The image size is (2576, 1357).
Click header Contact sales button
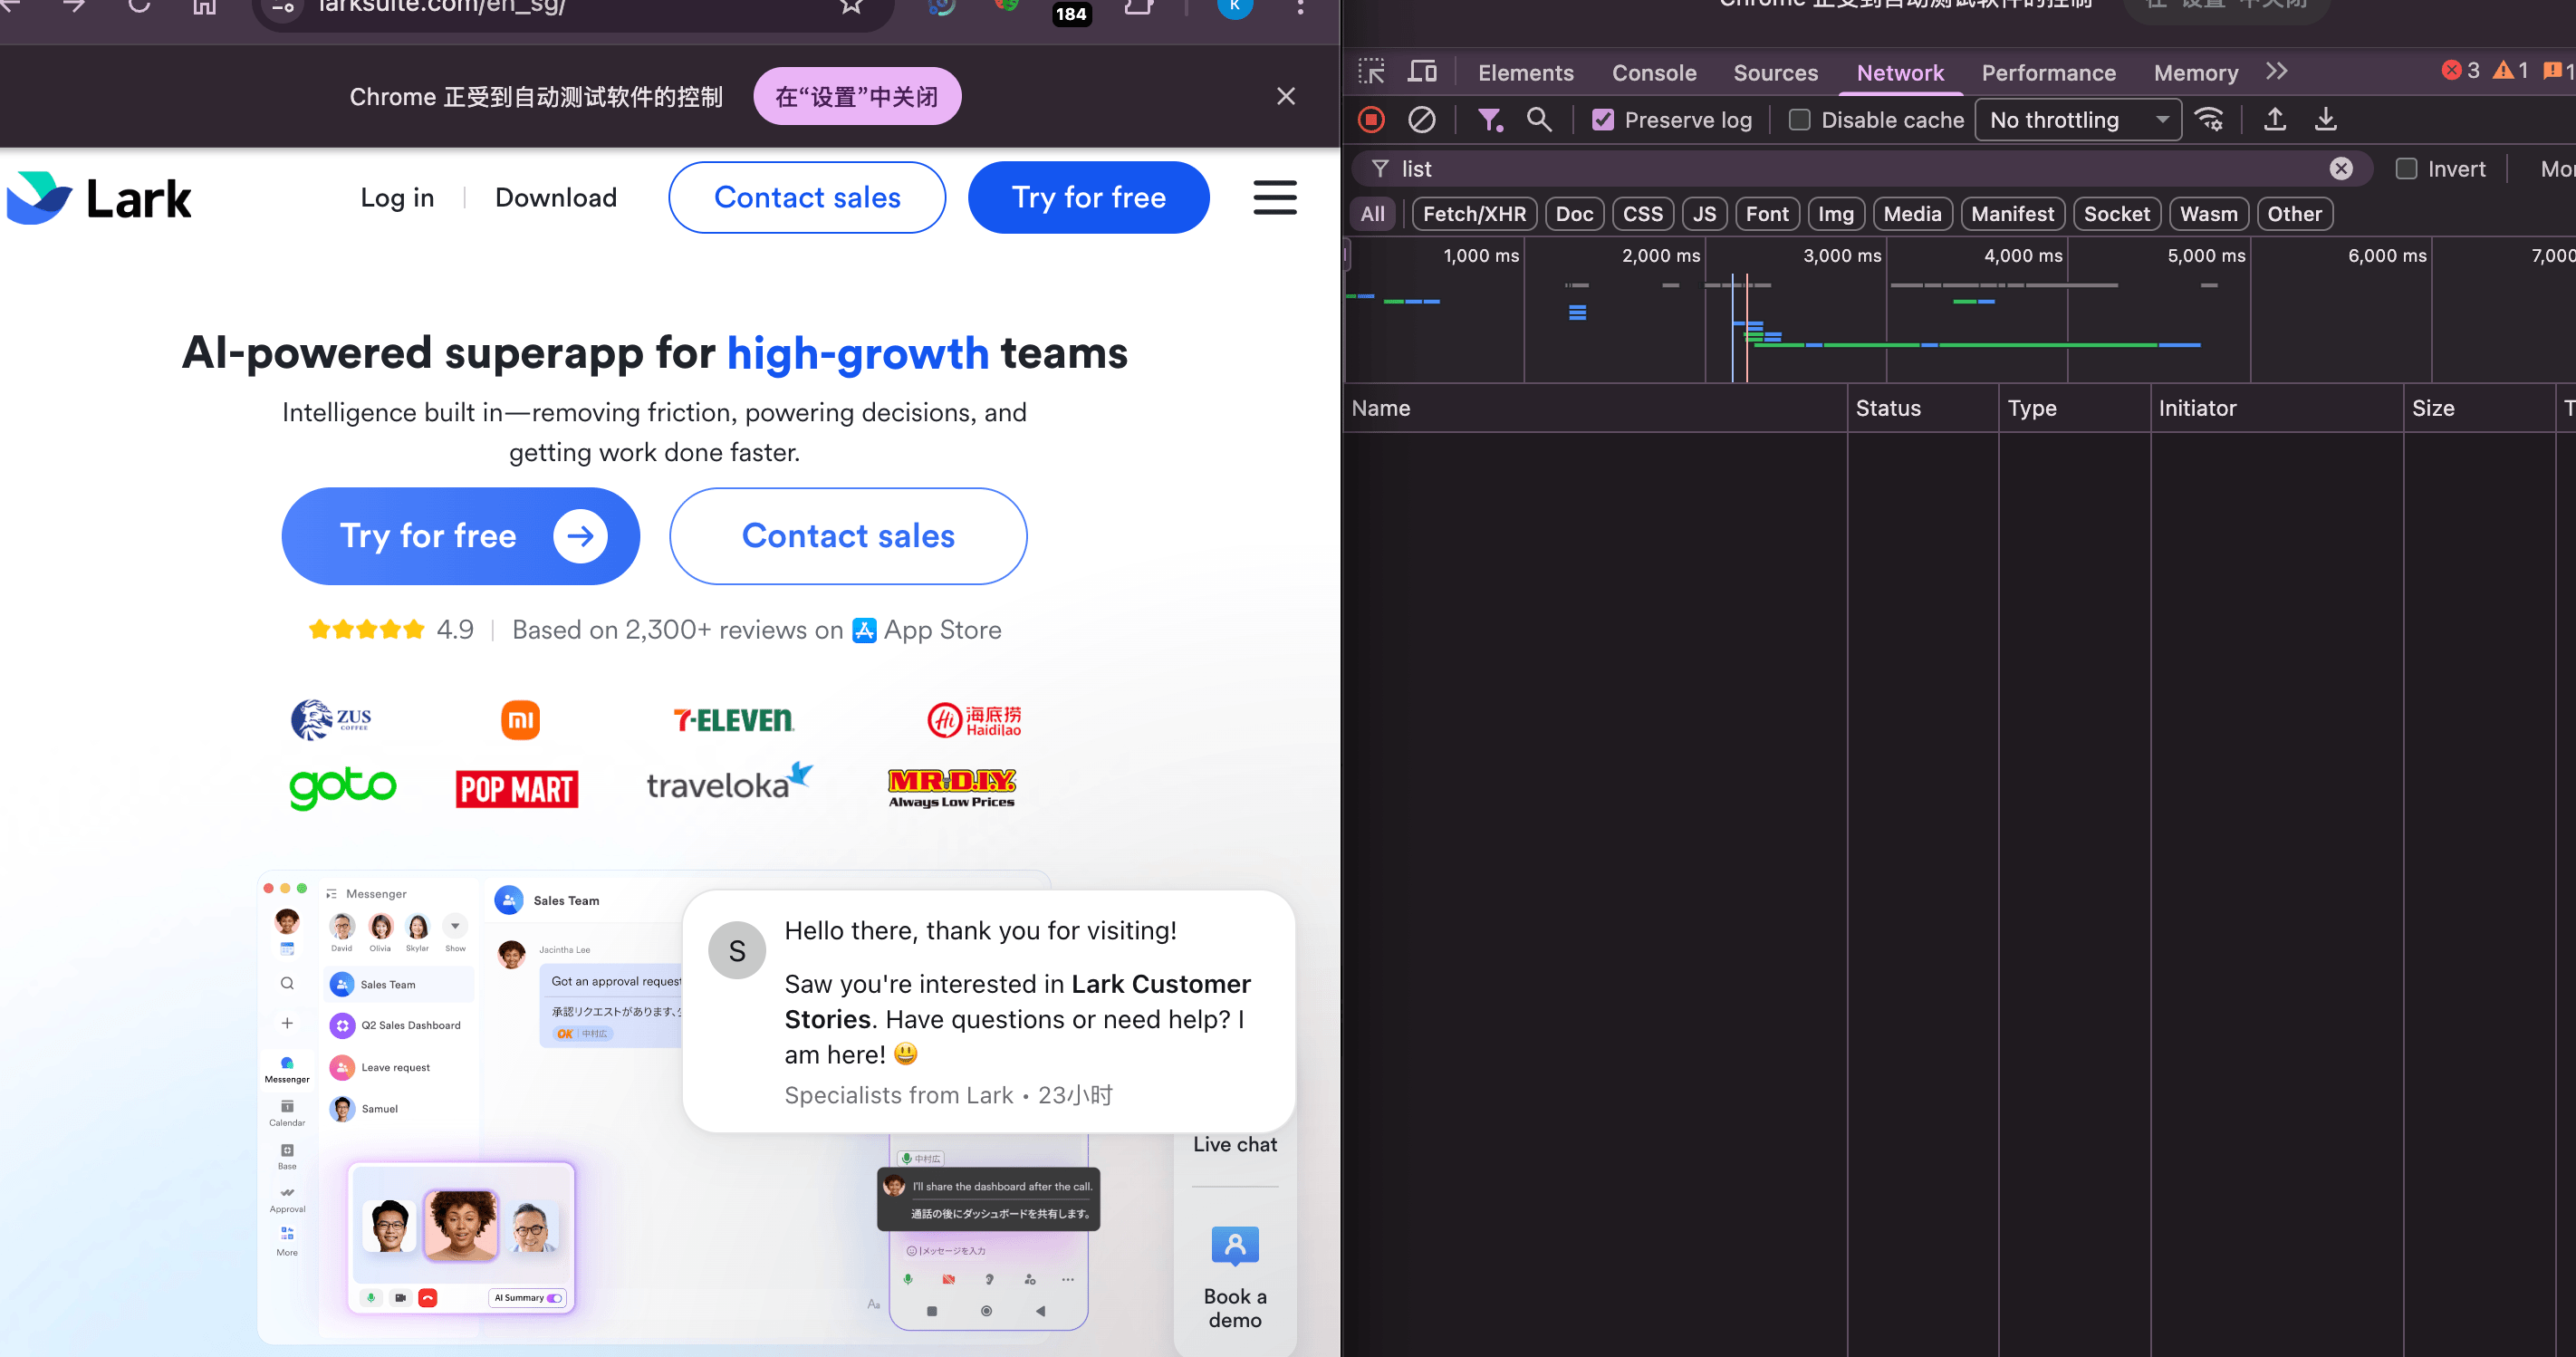tap(807, 198)
